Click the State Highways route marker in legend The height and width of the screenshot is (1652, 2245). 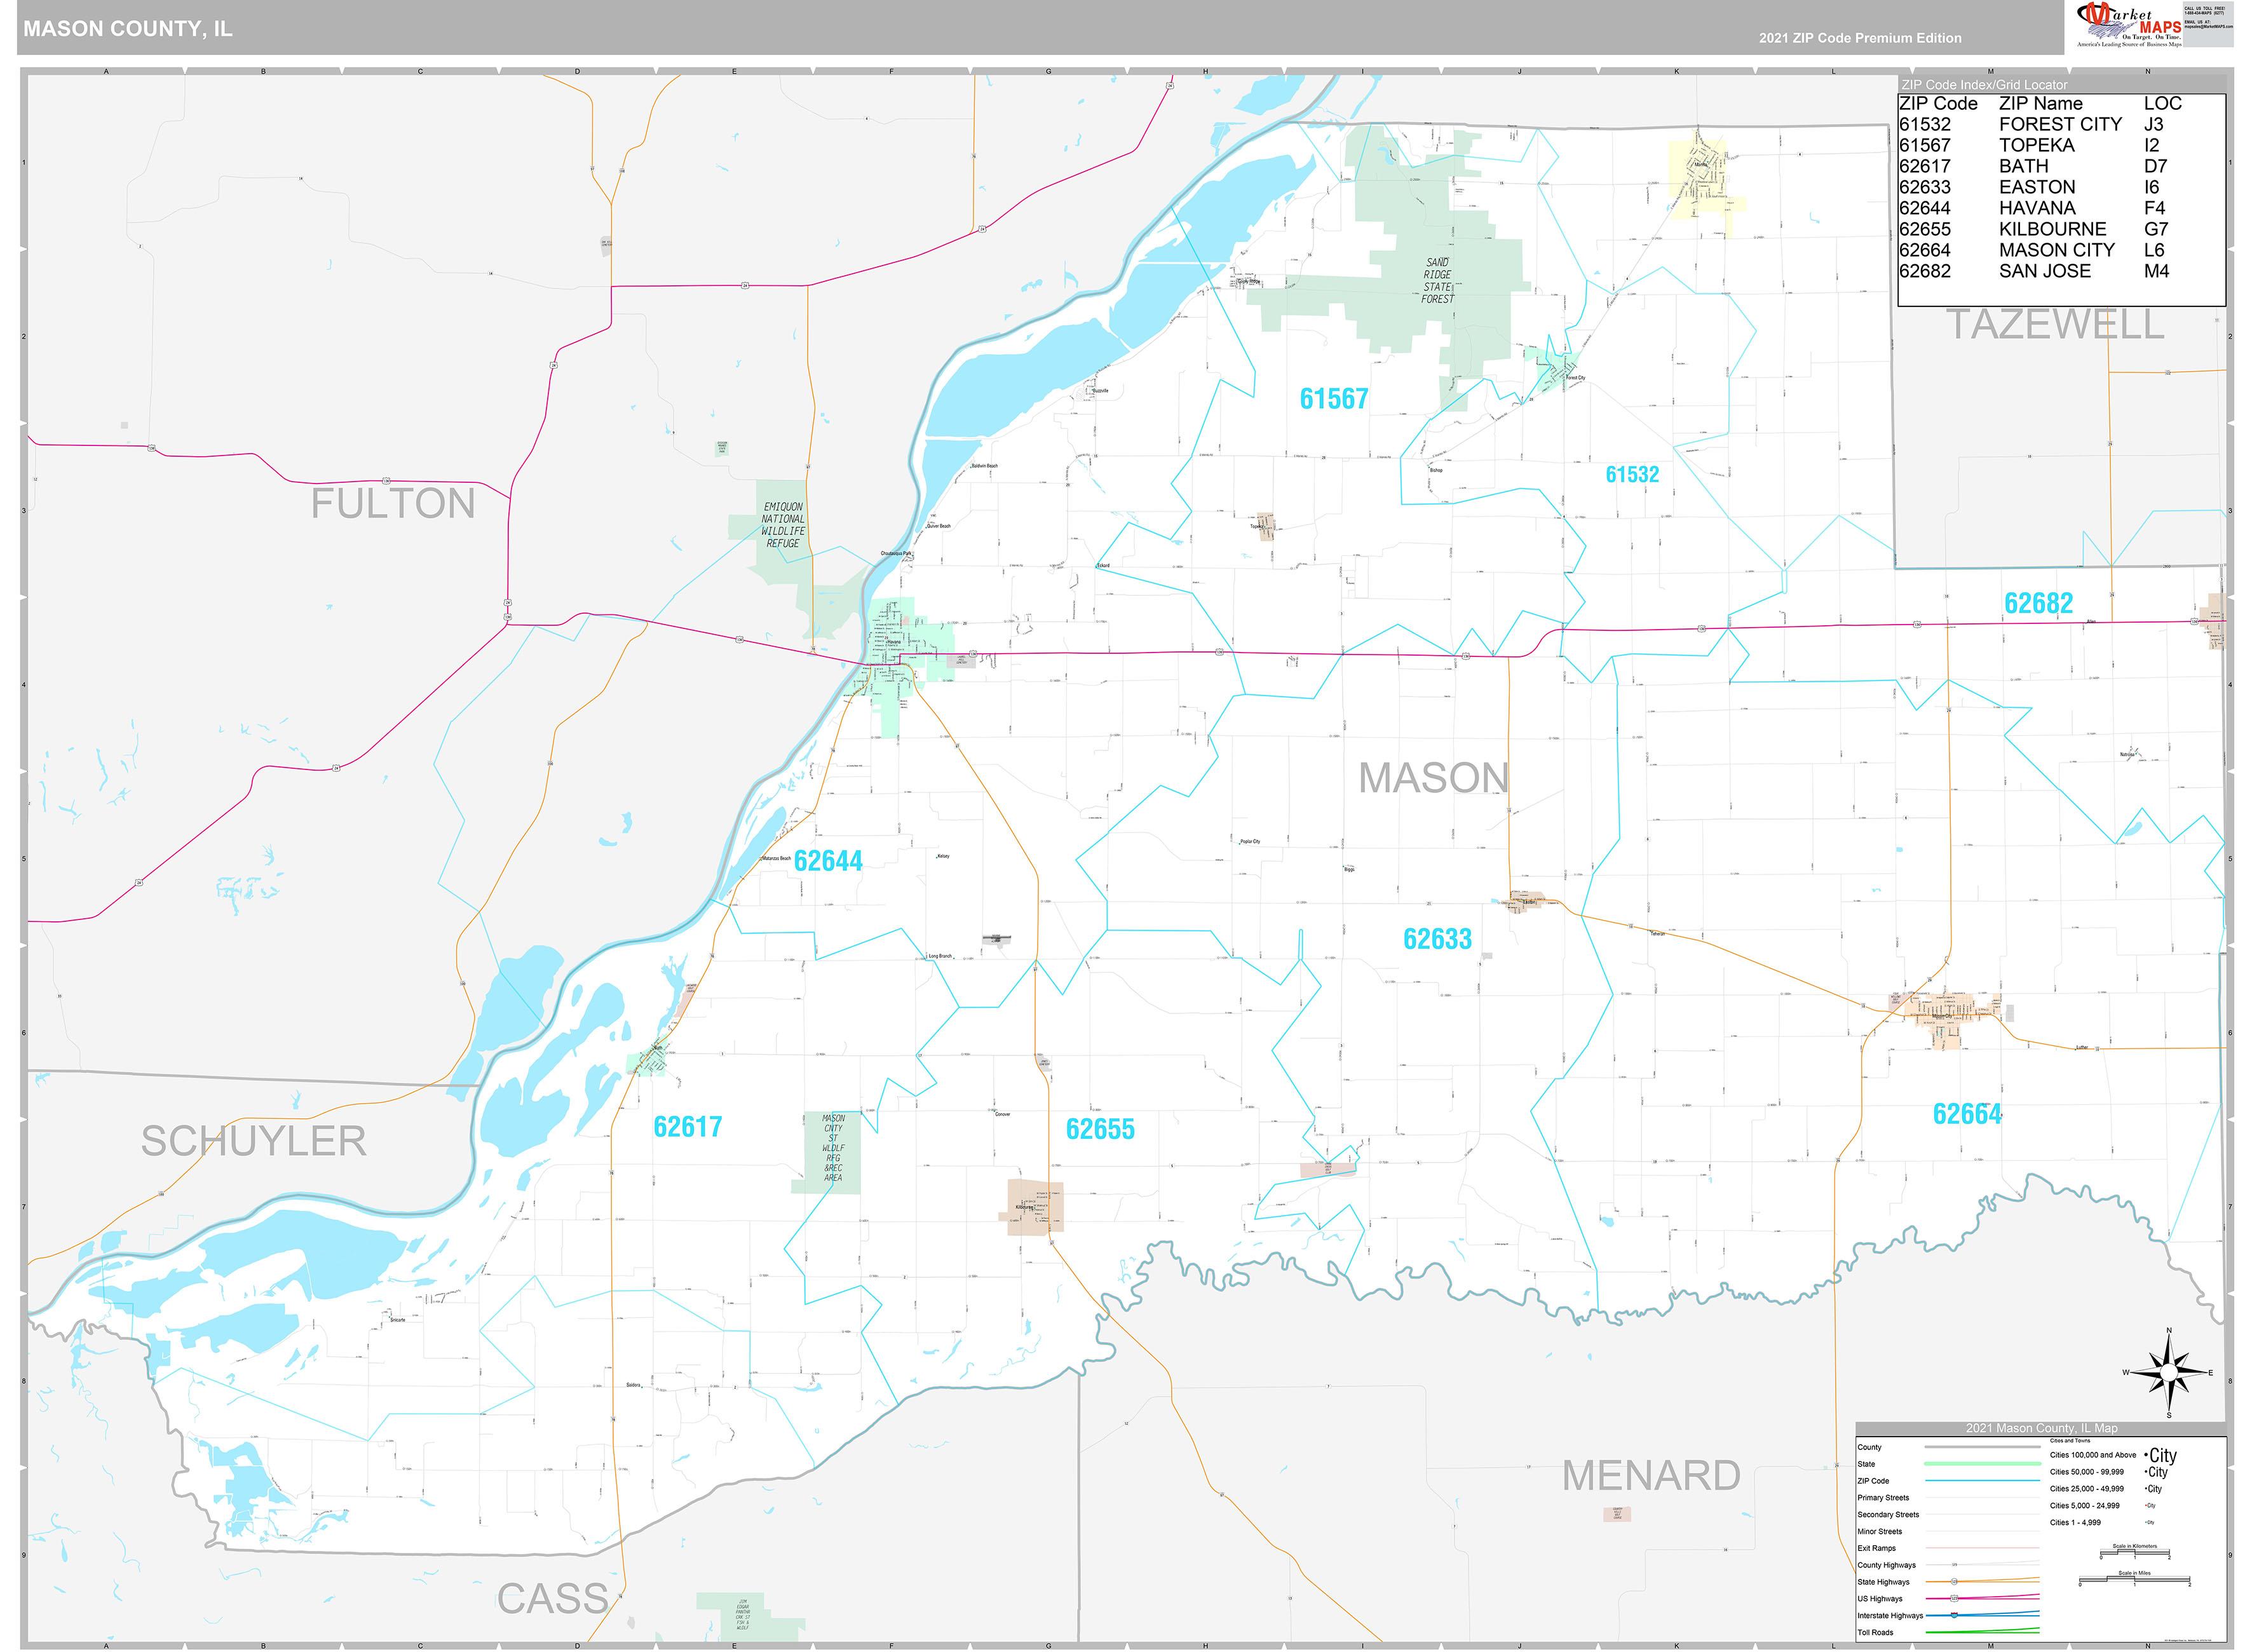point(1954,1582)
